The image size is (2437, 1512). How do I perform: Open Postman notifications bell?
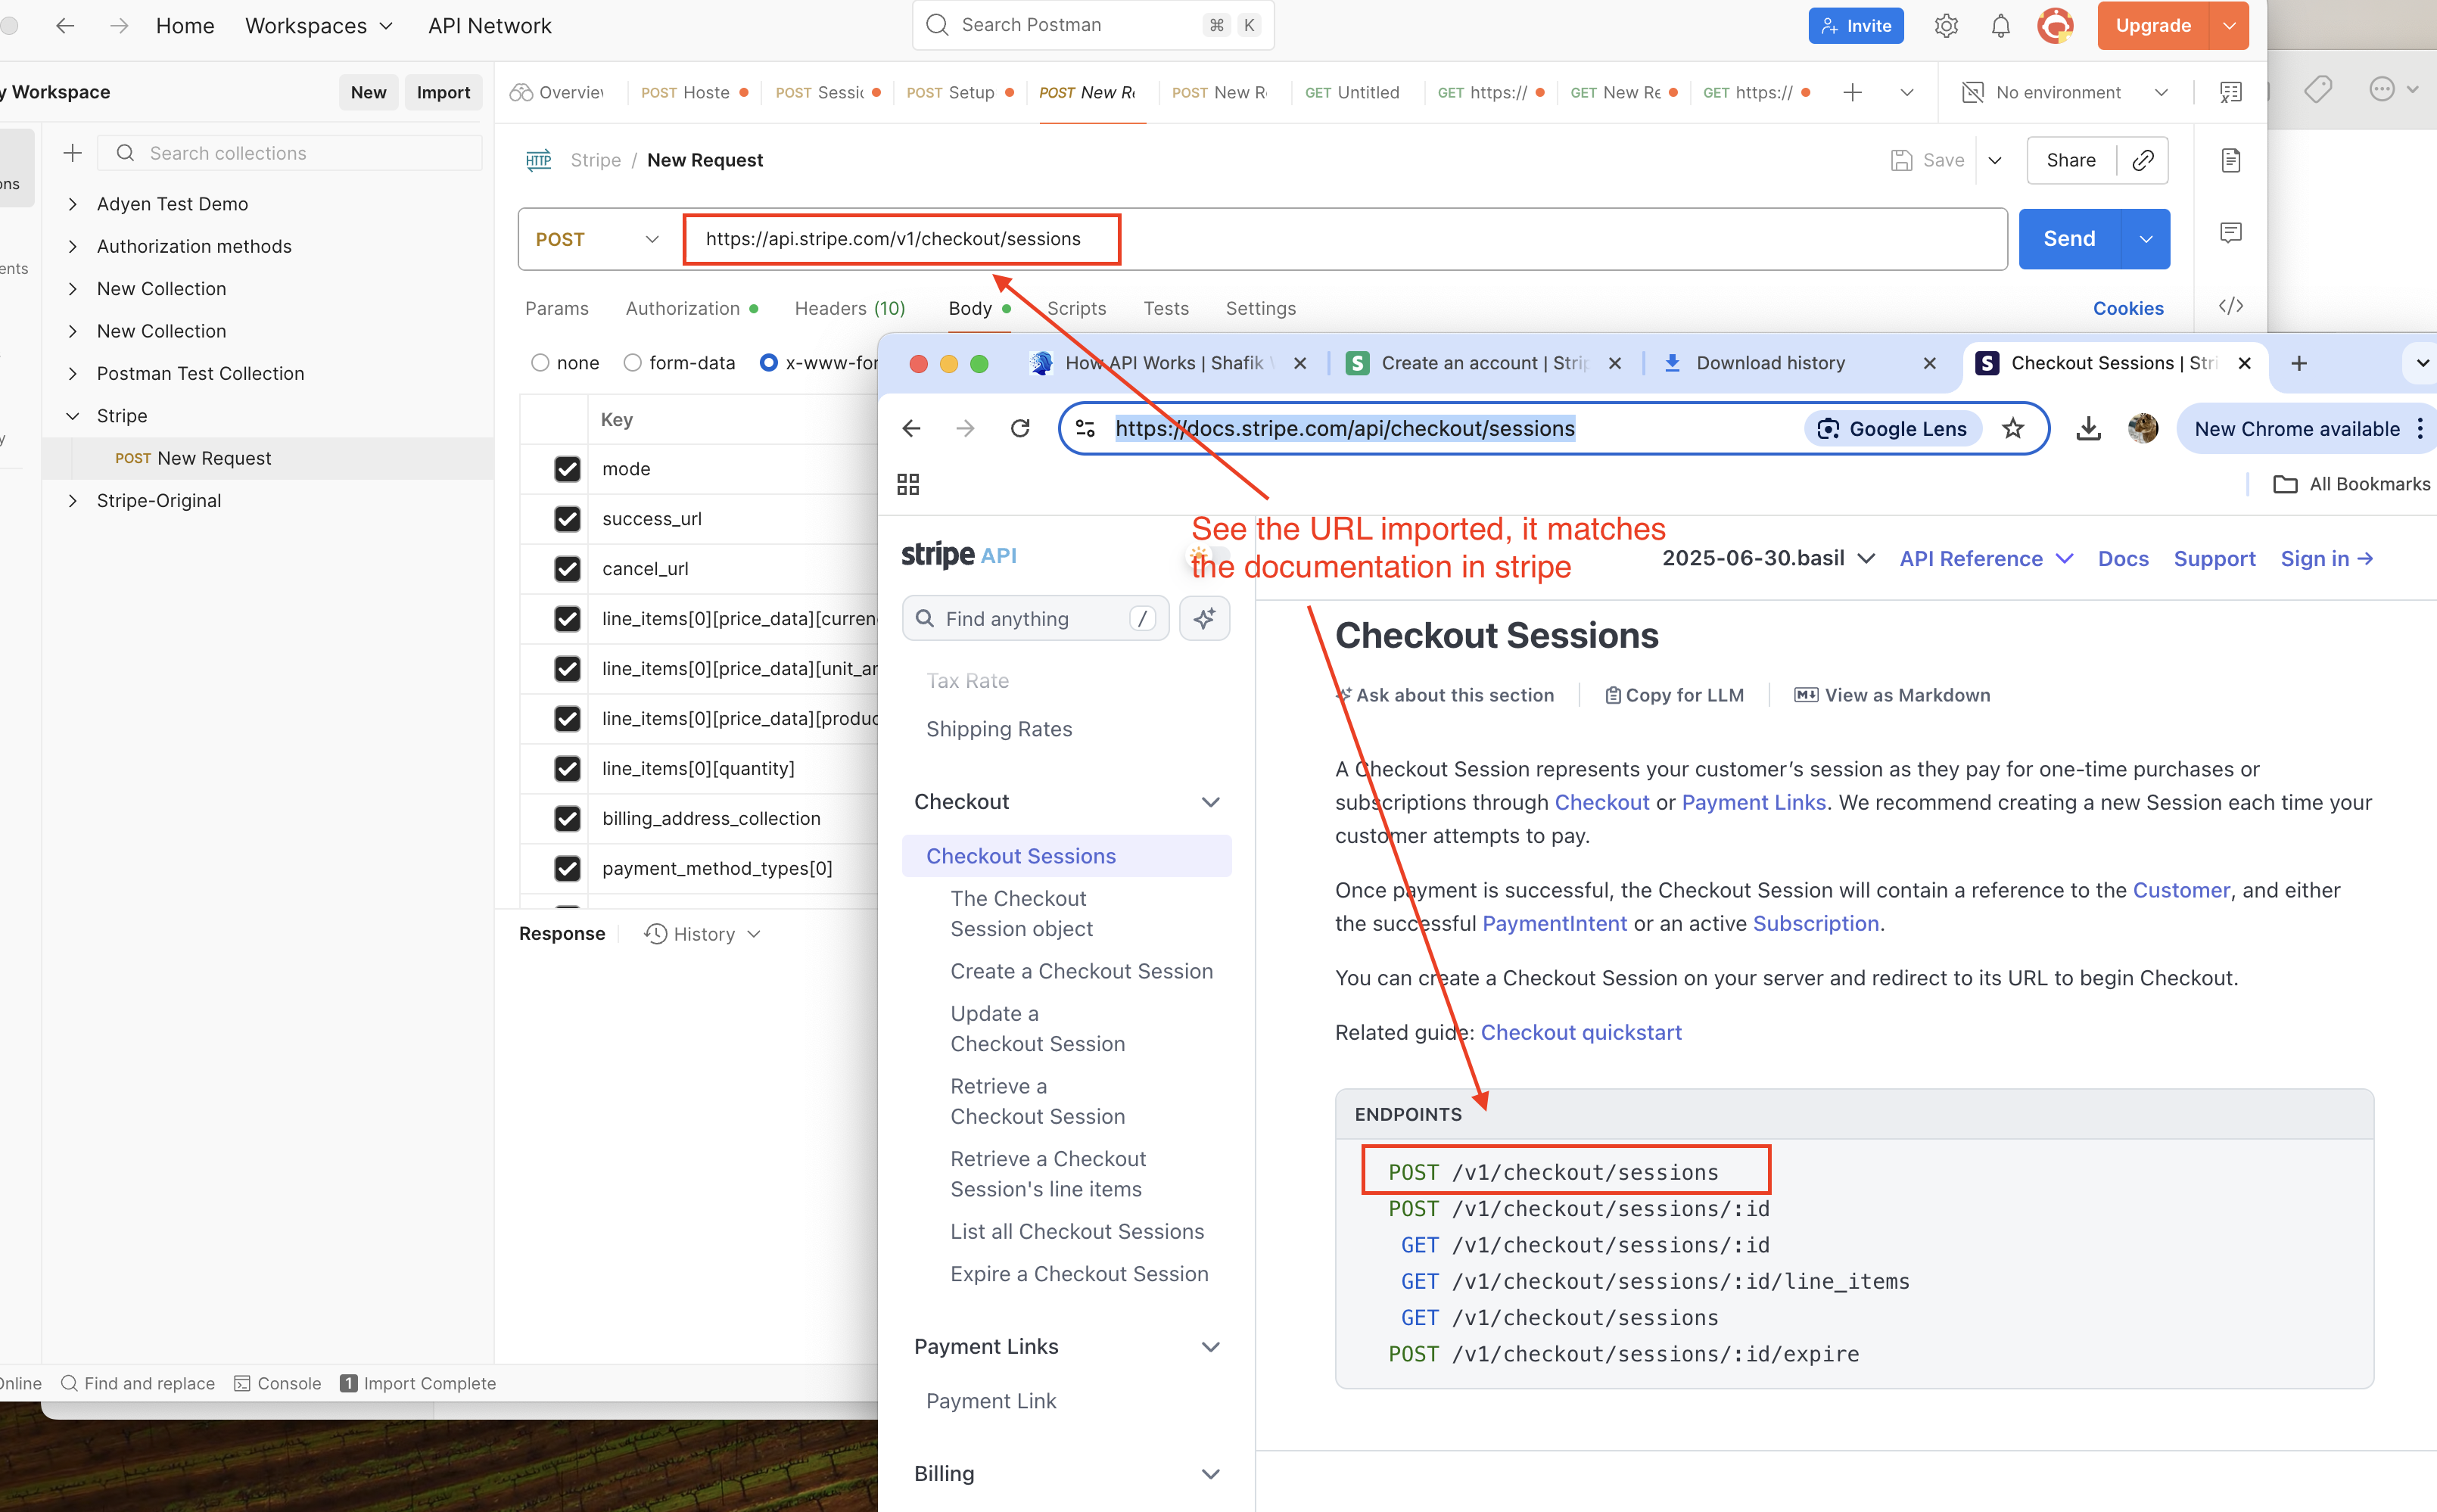(2000, 26)
